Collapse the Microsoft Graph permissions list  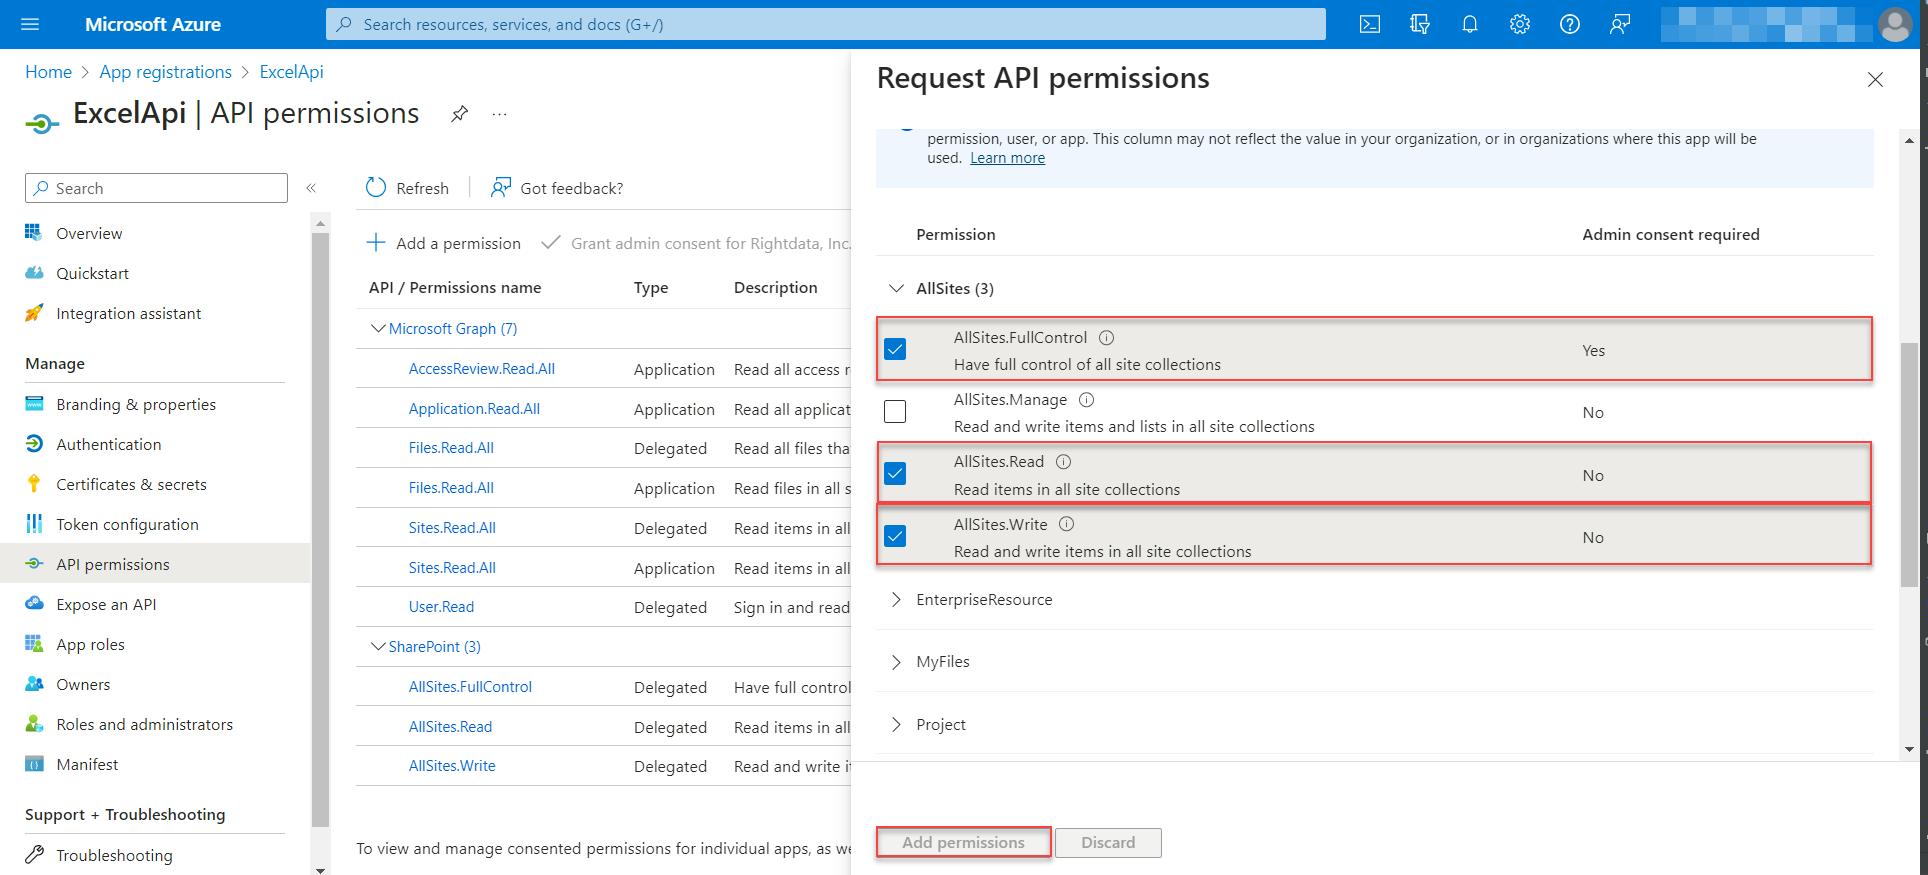point(378,328)
